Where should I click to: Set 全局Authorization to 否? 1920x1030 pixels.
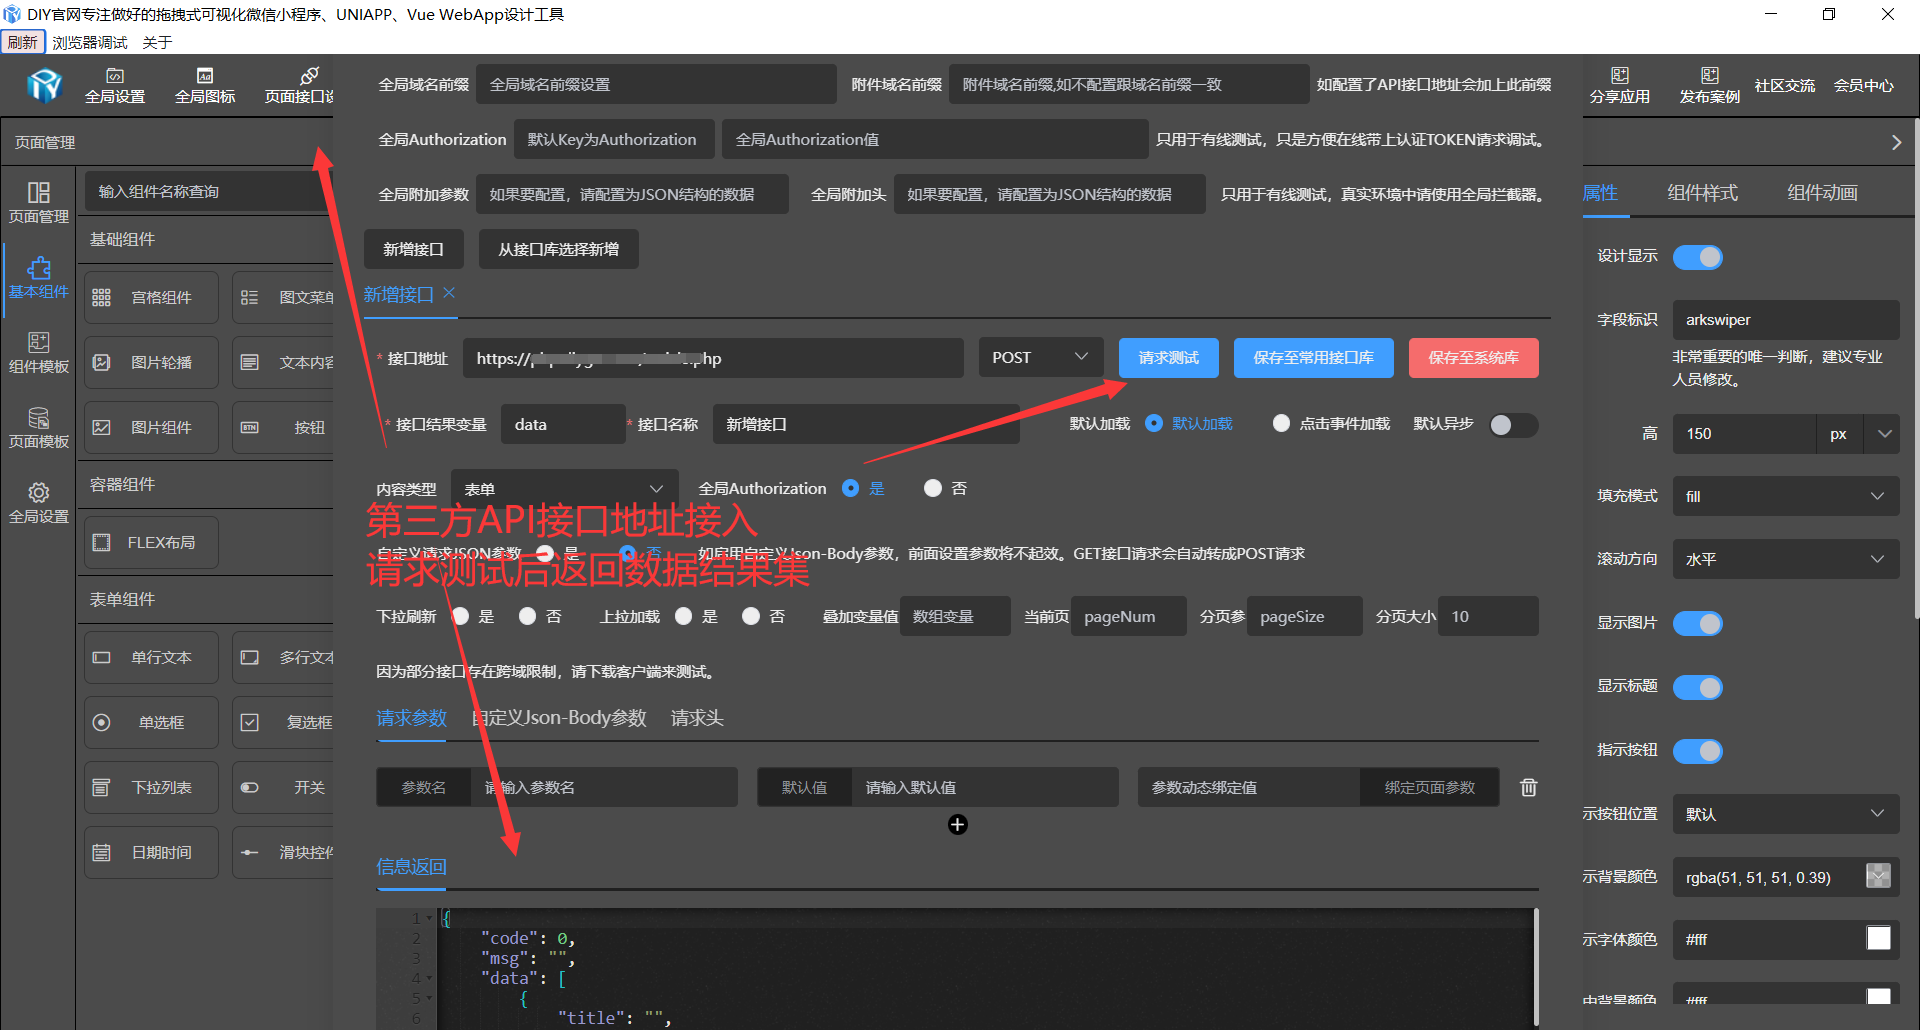pos(933,488)
